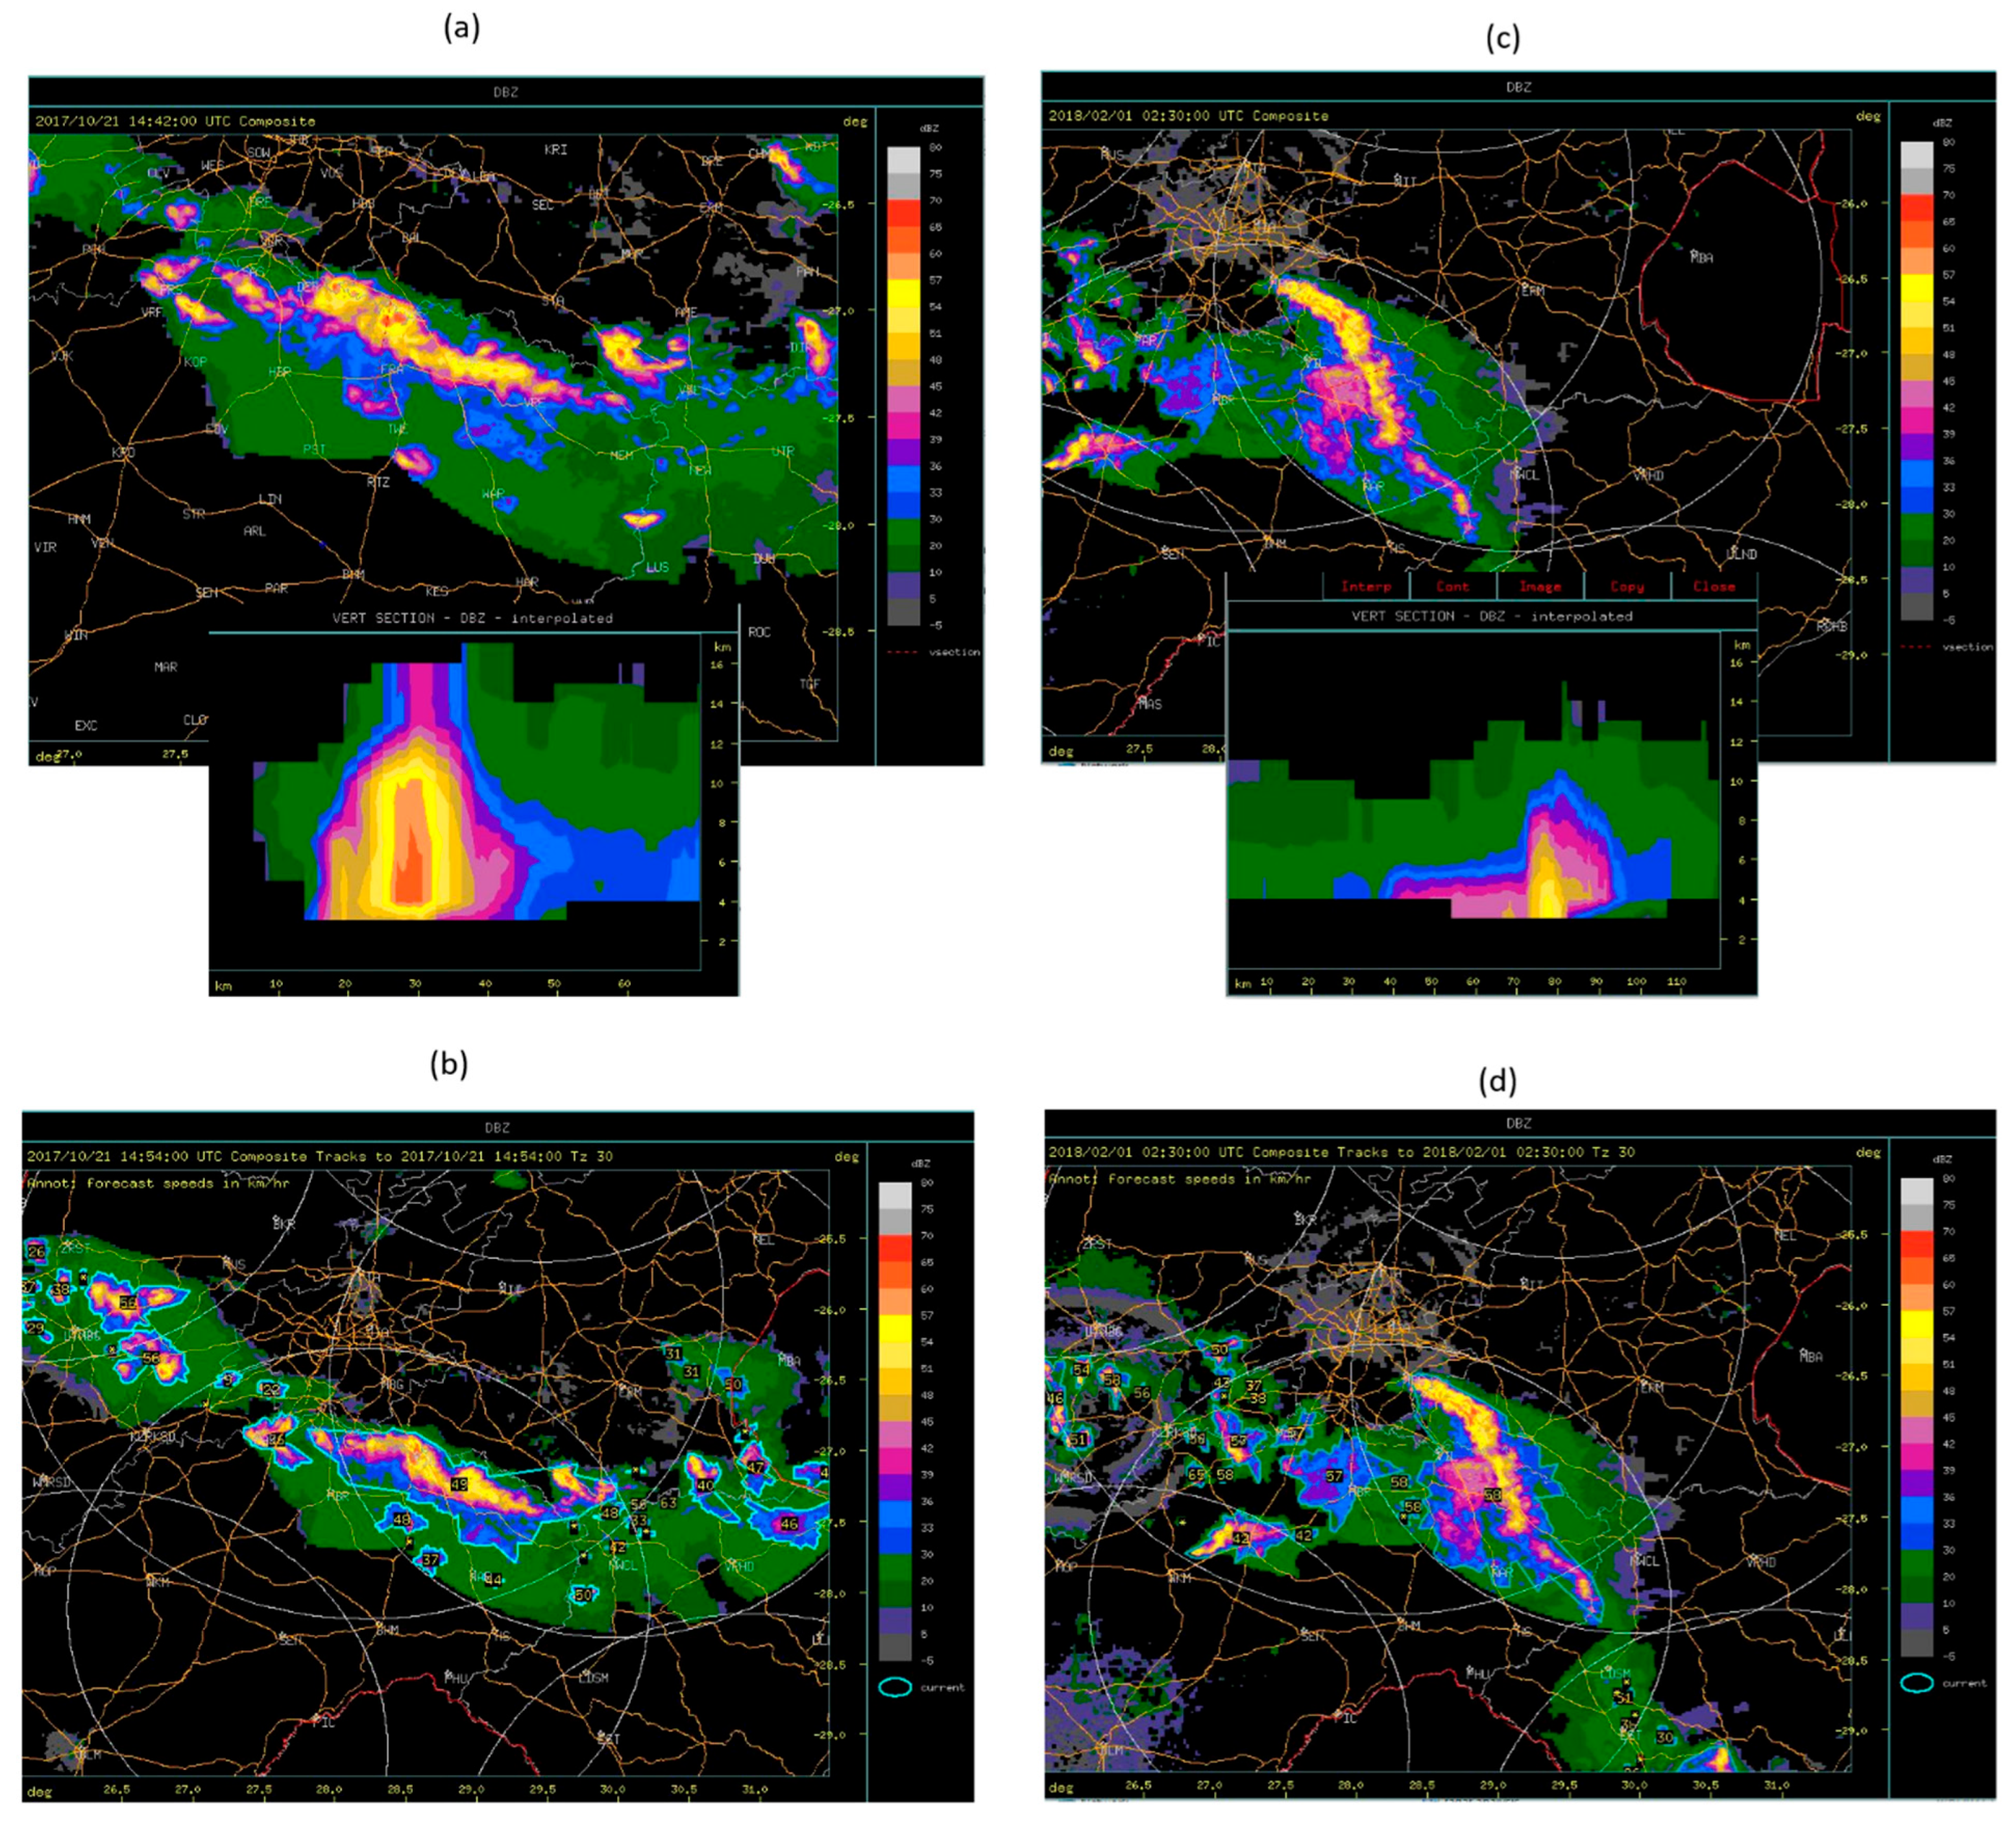The width and height of the screenshot is (2016, 1827).
Task: Click VERT SECTION title in panel (a) inset
Action: 472,618
